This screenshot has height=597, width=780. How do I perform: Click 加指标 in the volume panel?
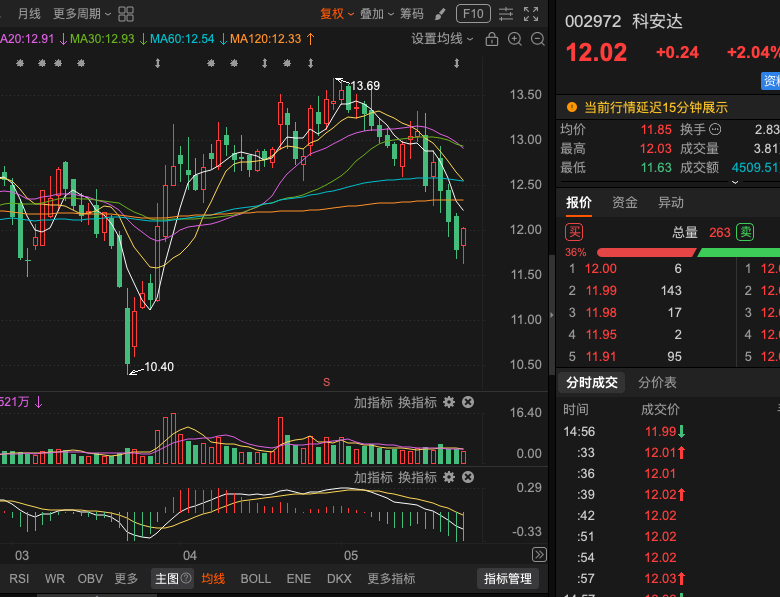373,402
